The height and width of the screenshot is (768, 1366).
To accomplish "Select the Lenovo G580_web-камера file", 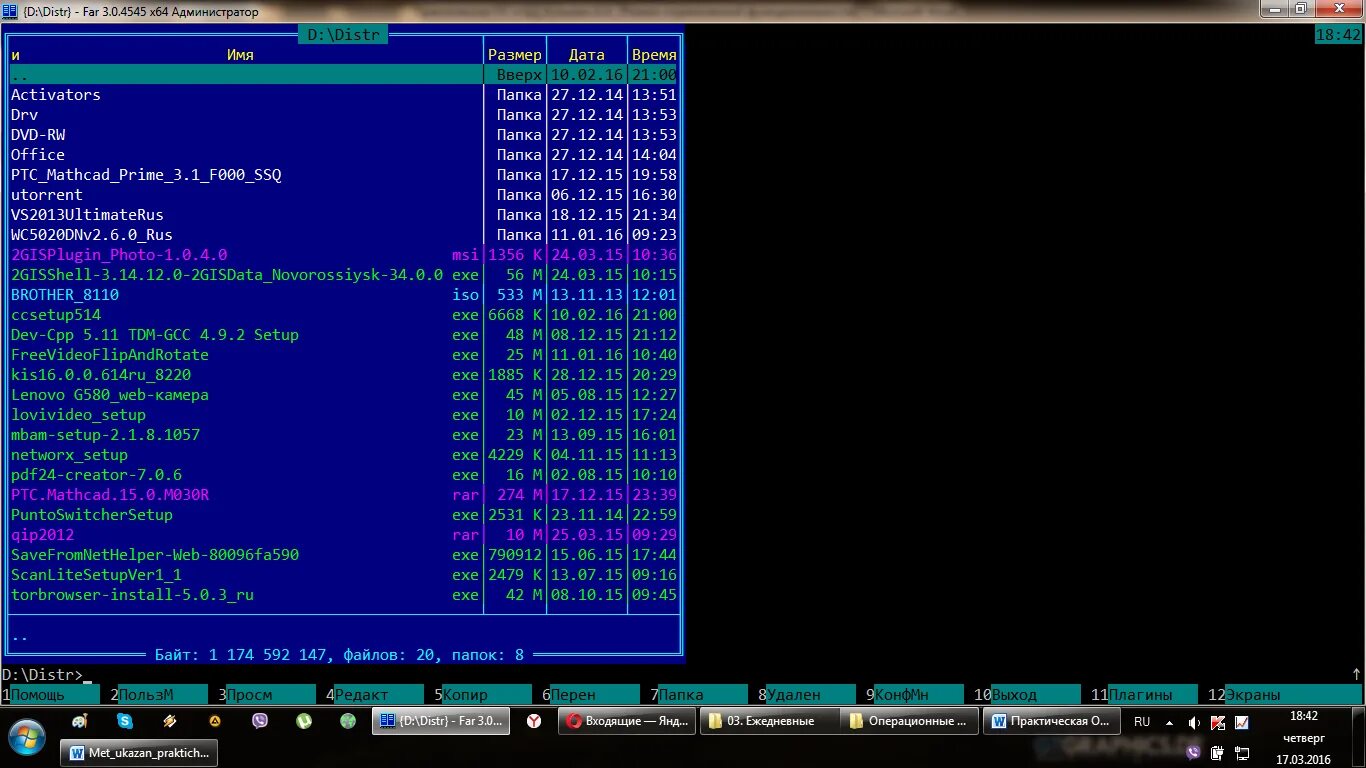I will click(x=343, y=395).
